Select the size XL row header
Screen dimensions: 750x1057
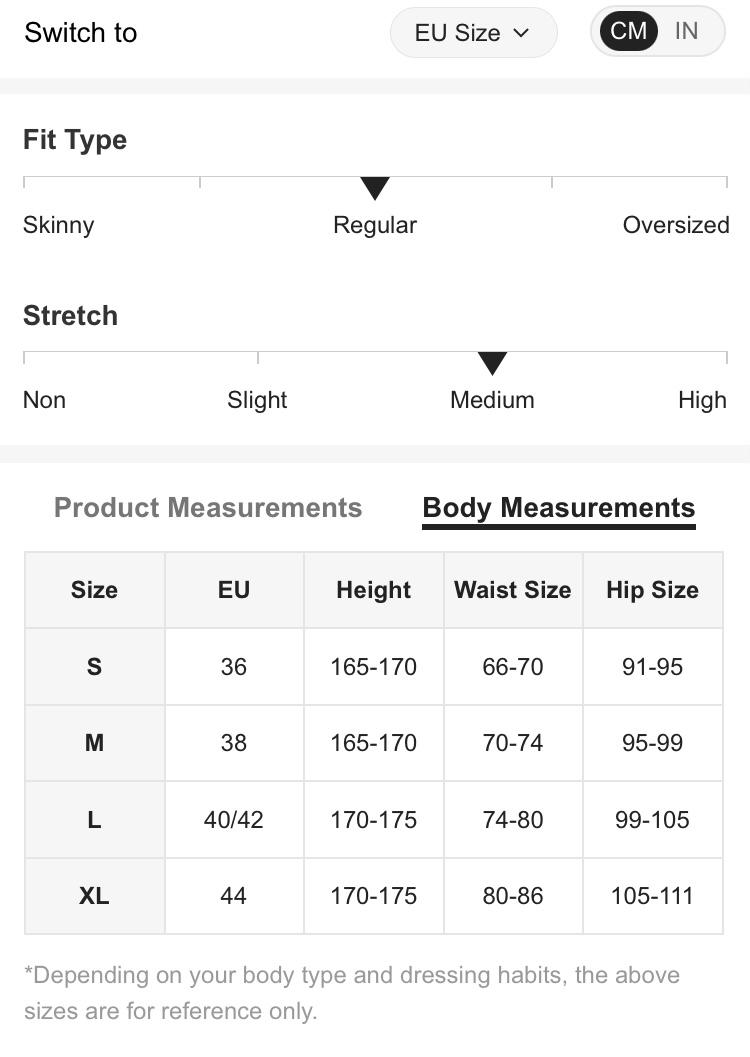(94, 896)
